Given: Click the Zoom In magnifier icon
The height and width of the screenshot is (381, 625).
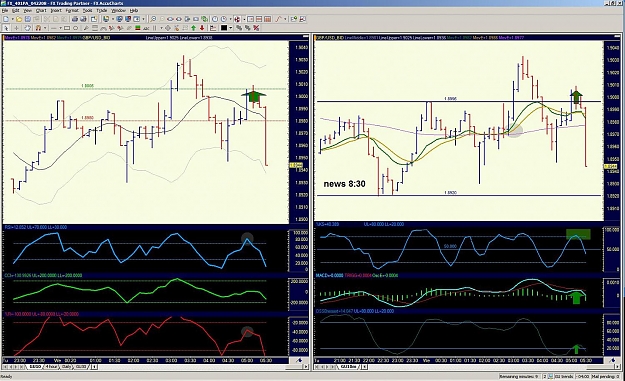Looking at the screenshot, I should click(153, 19).
